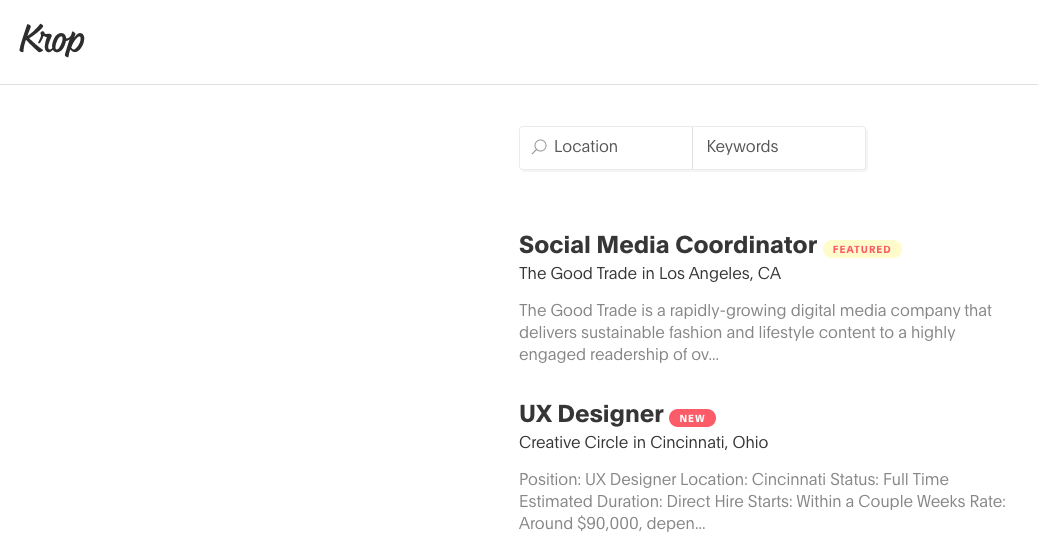
Task: Open the UX Designer job listing
Action: (x=591, y=414)
